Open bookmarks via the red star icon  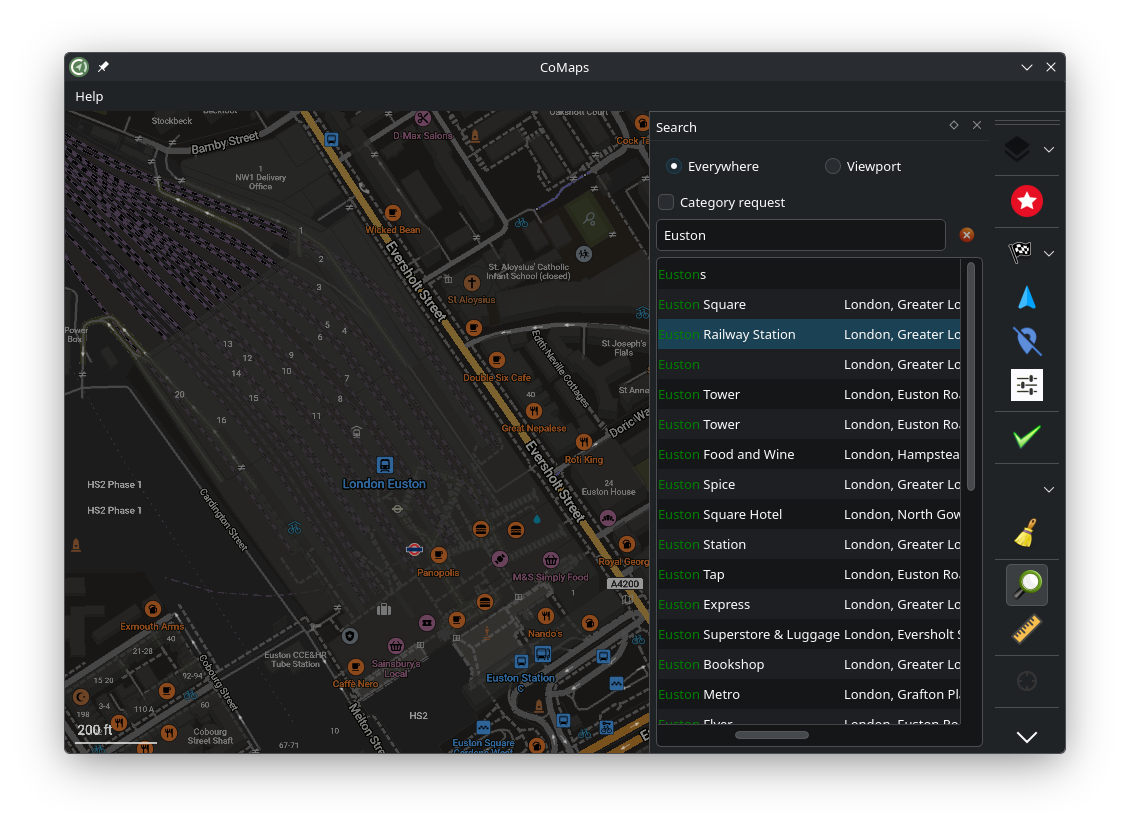pyautogui.click(x=1026, y=201)
